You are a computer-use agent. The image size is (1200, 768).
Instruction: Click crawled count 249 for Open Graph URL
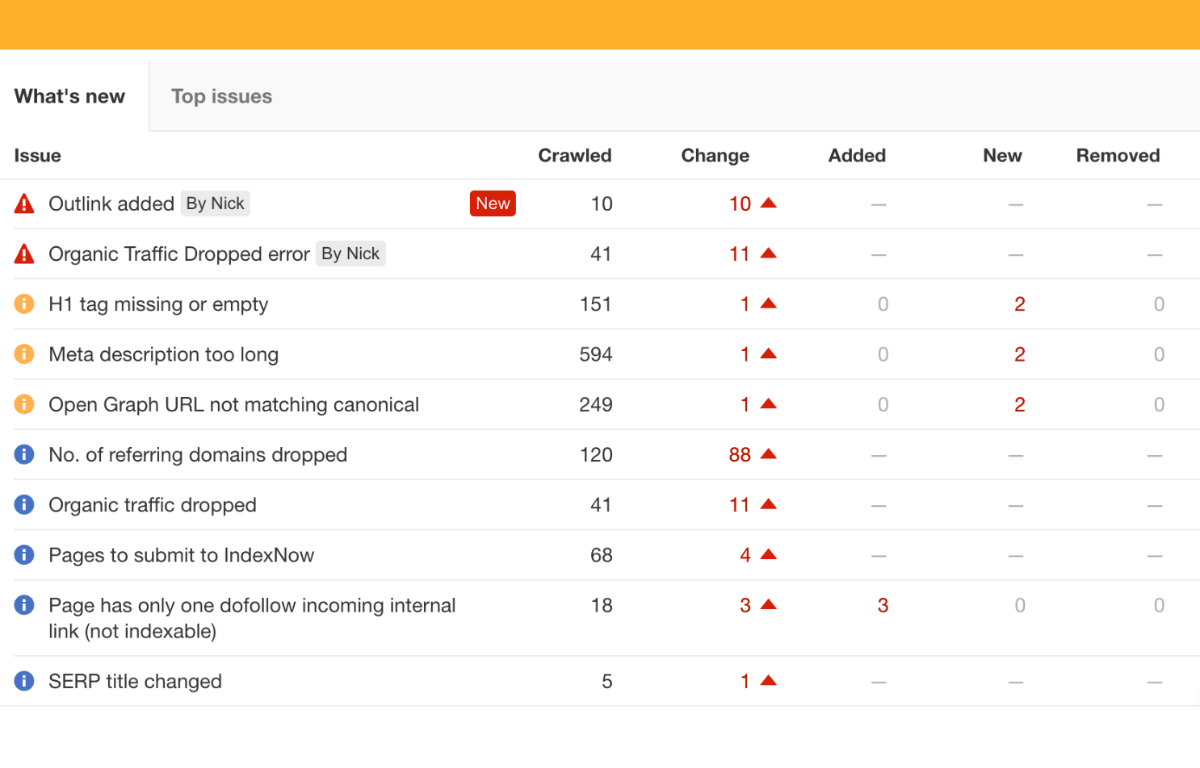[x=596, y=405]
